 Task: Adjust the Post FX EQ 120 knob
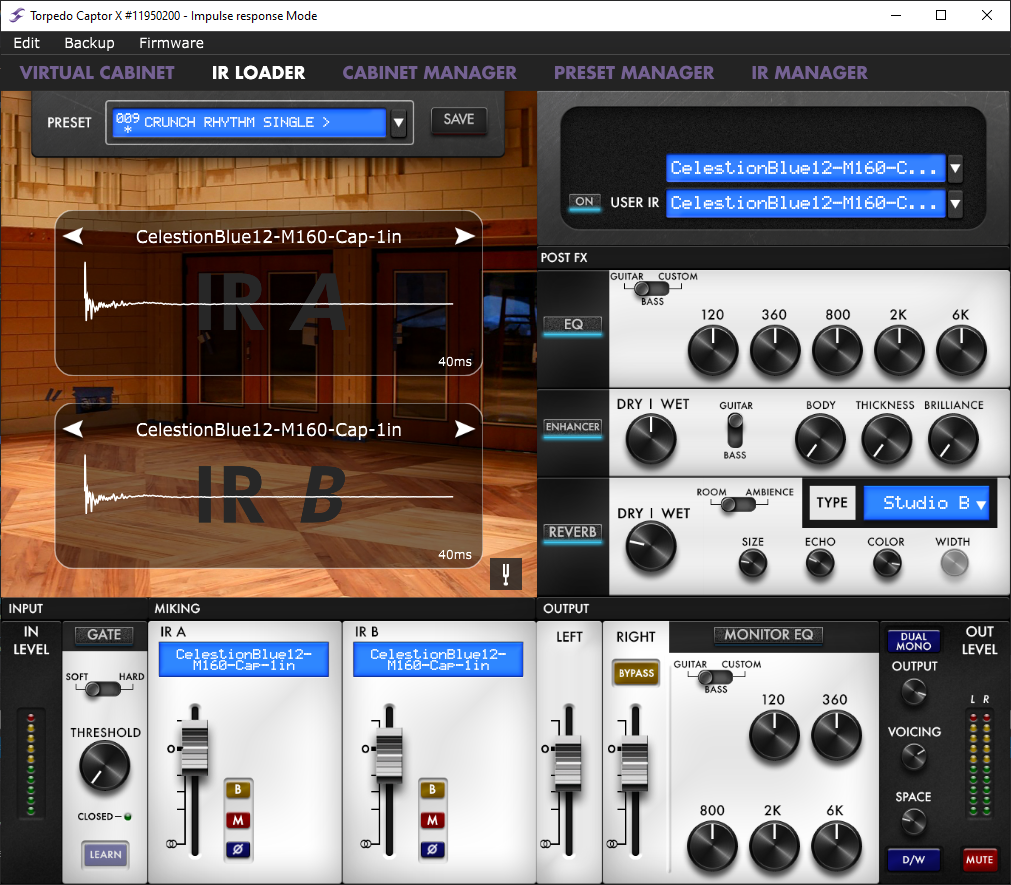click(x=713, y=351)
